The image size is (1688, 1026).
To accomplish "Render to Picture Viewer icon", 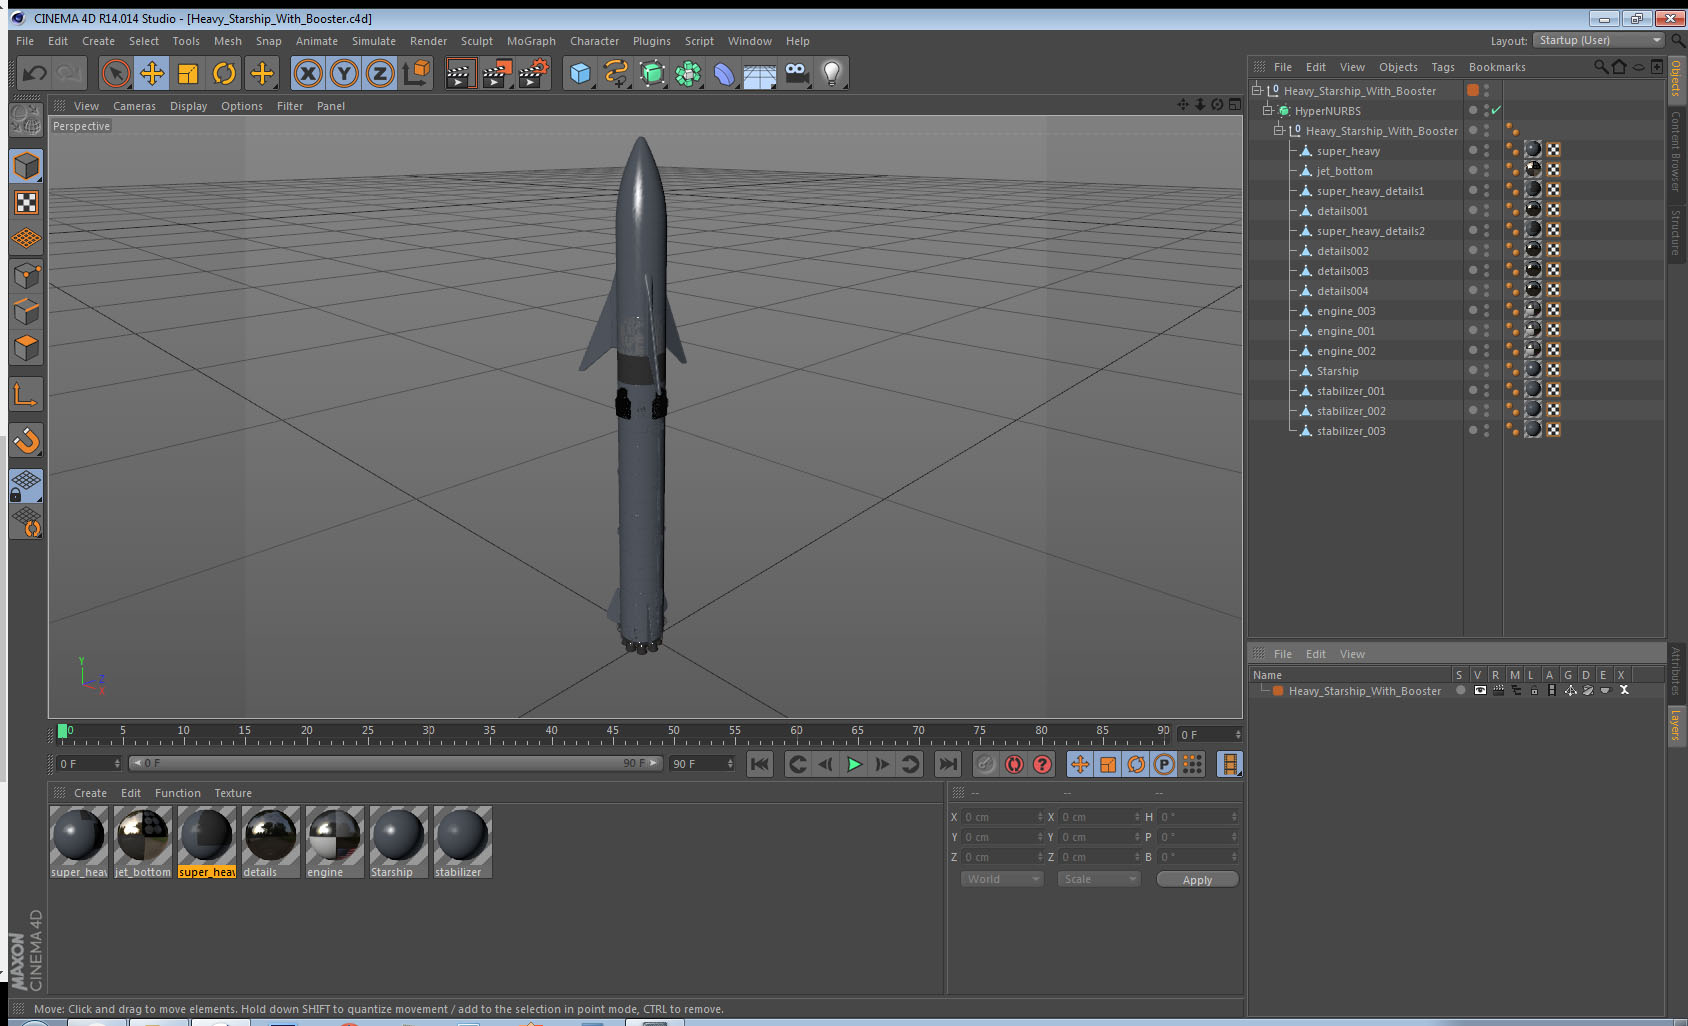I will (x=496, y=73).
